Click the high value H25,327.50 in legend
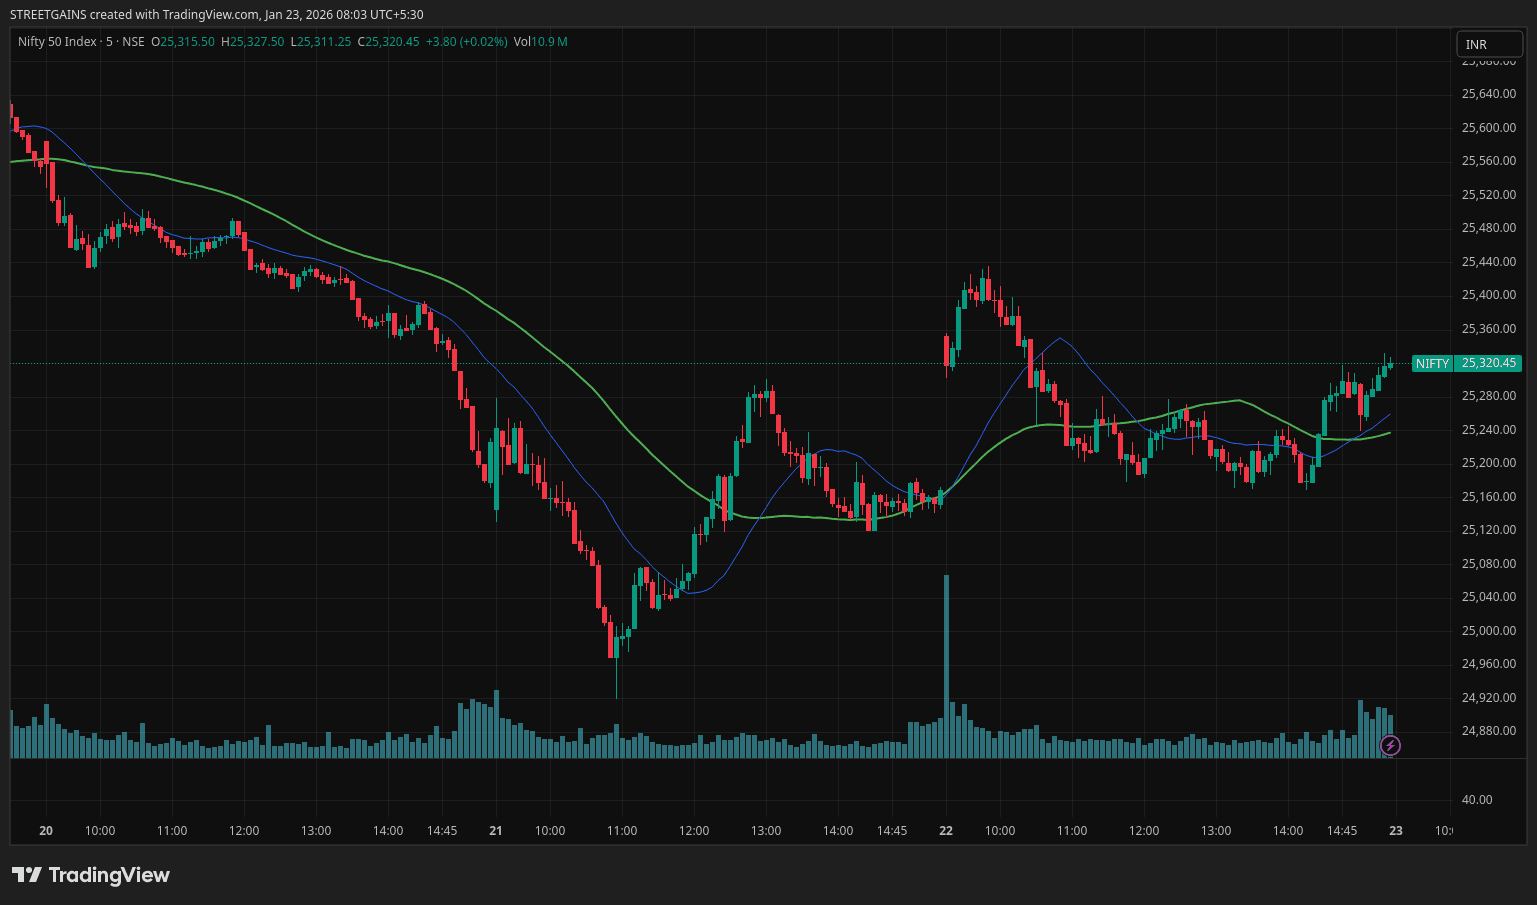The image size is (1537, 905). pyautogui.click(x=253, y=42)
